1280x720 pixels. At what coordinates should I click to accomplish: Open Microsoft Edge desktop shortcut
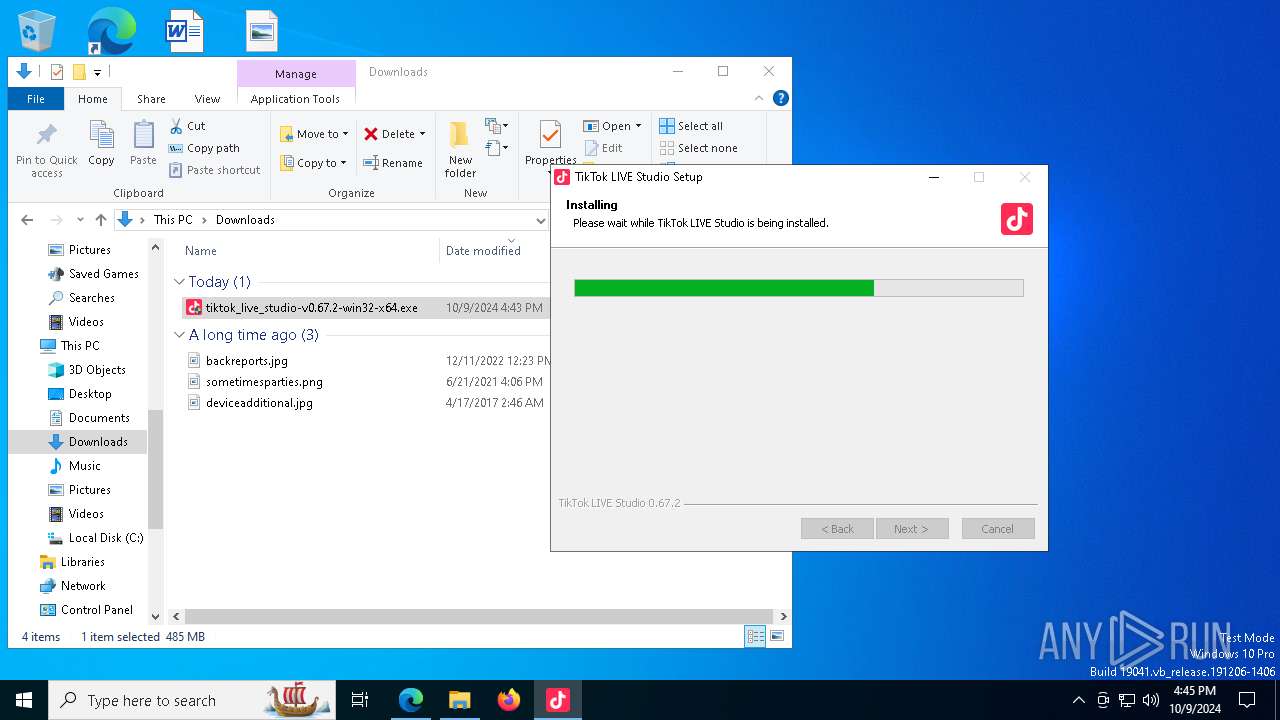tap(111, 31)
